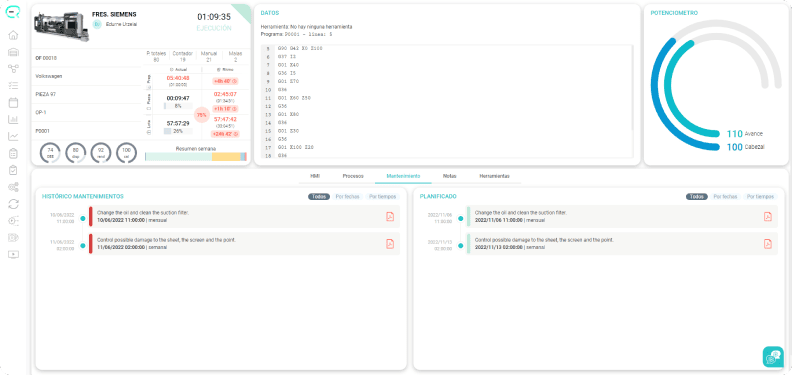Switch to the Herramientas tab

click(494, 176)
